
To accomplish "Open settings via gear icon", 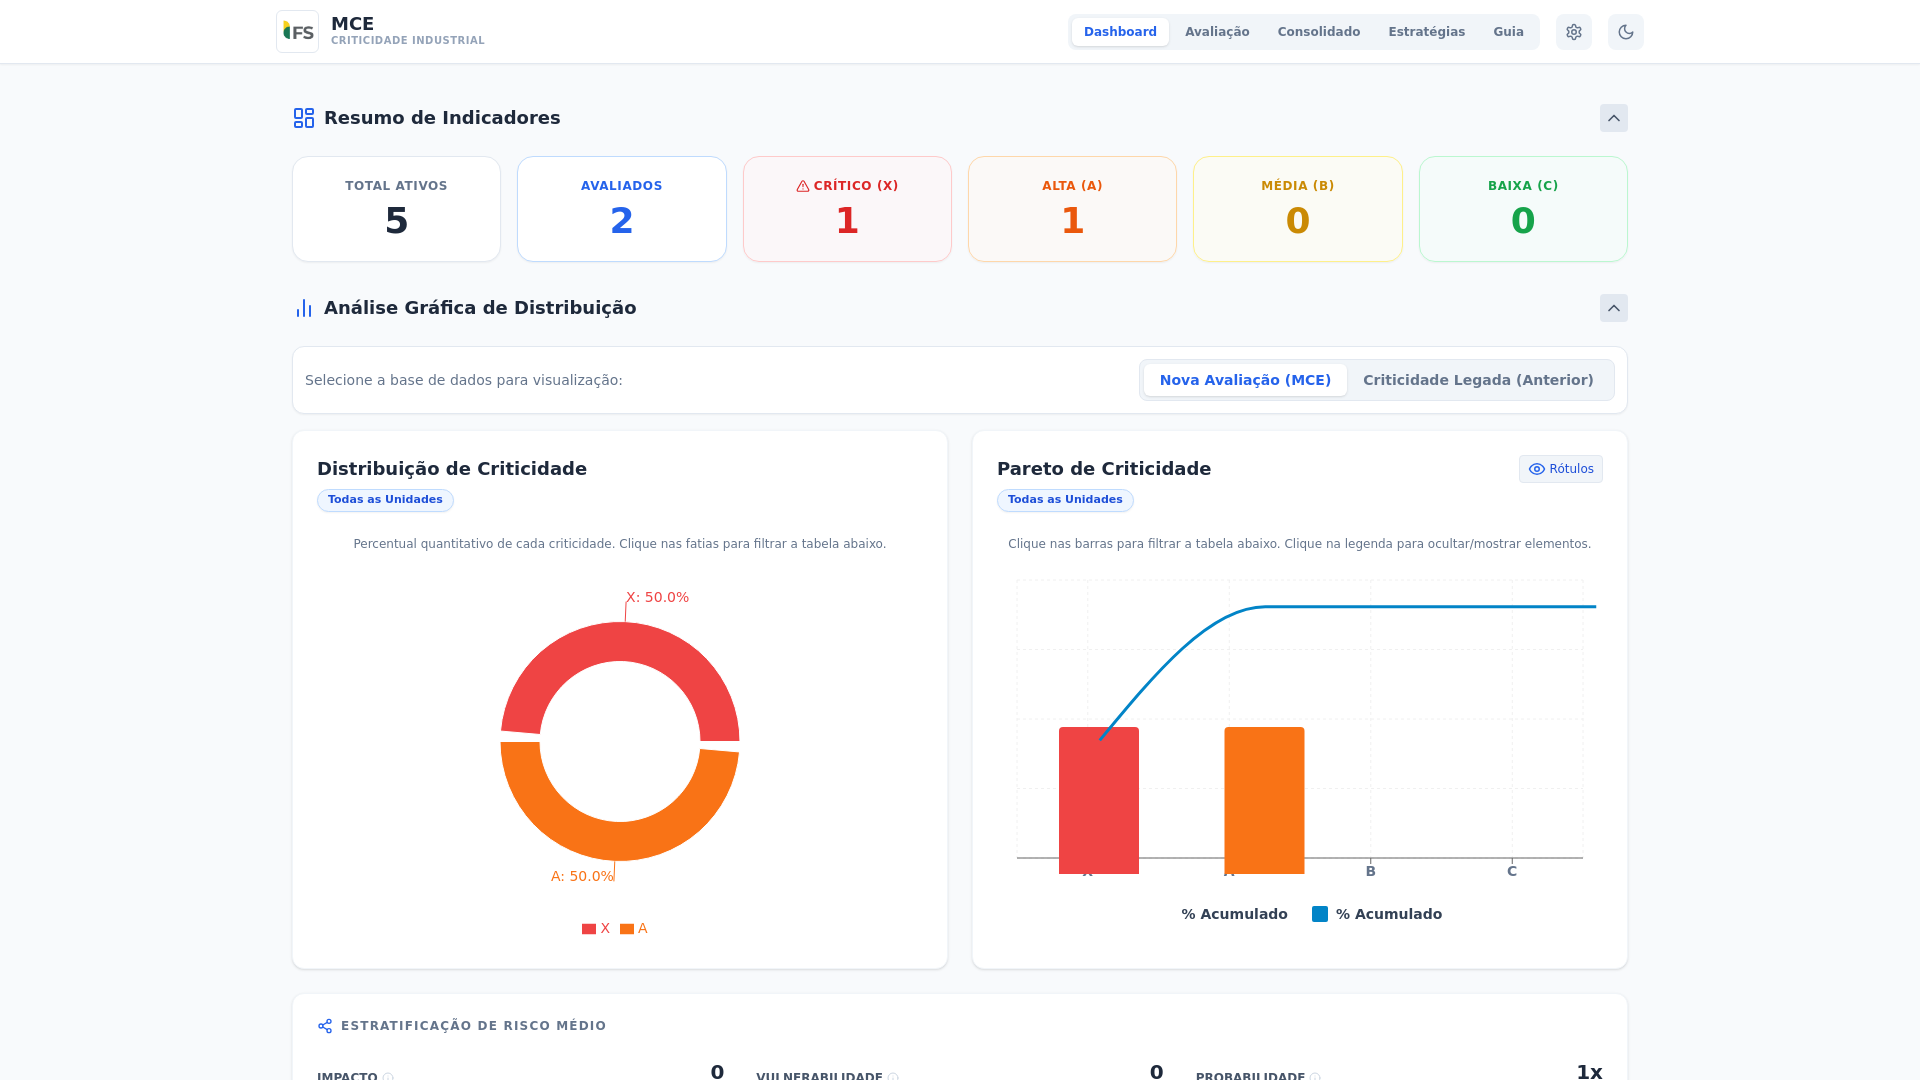I will [1573, 32].
